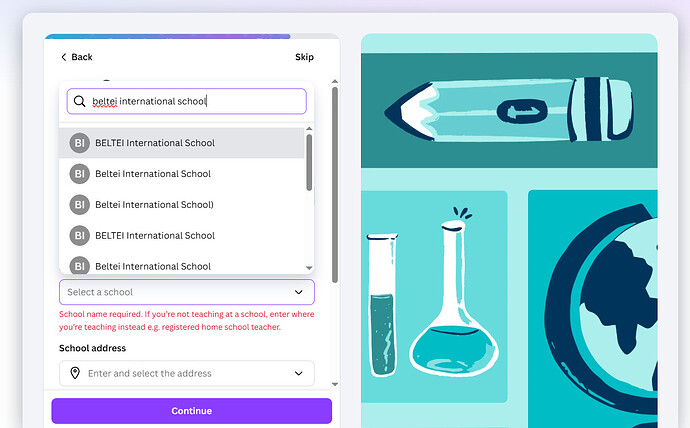
Task: Choose the last visible Beltei International School result
Action: pos(181,264)
